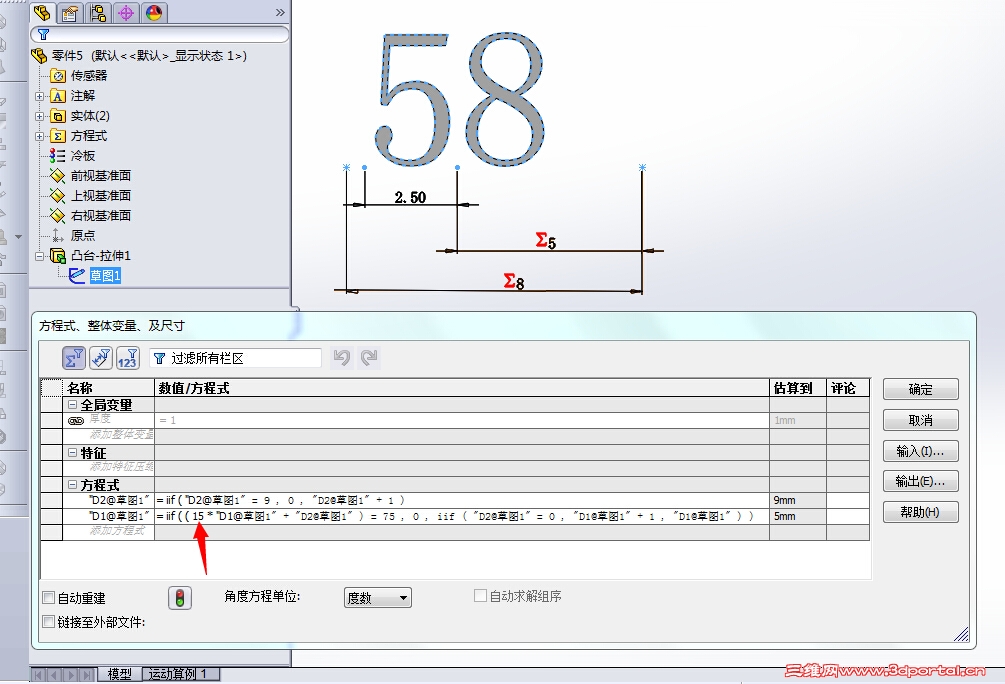
Task: Click the 取消 cancel button
Action: [x=920, y=421]
